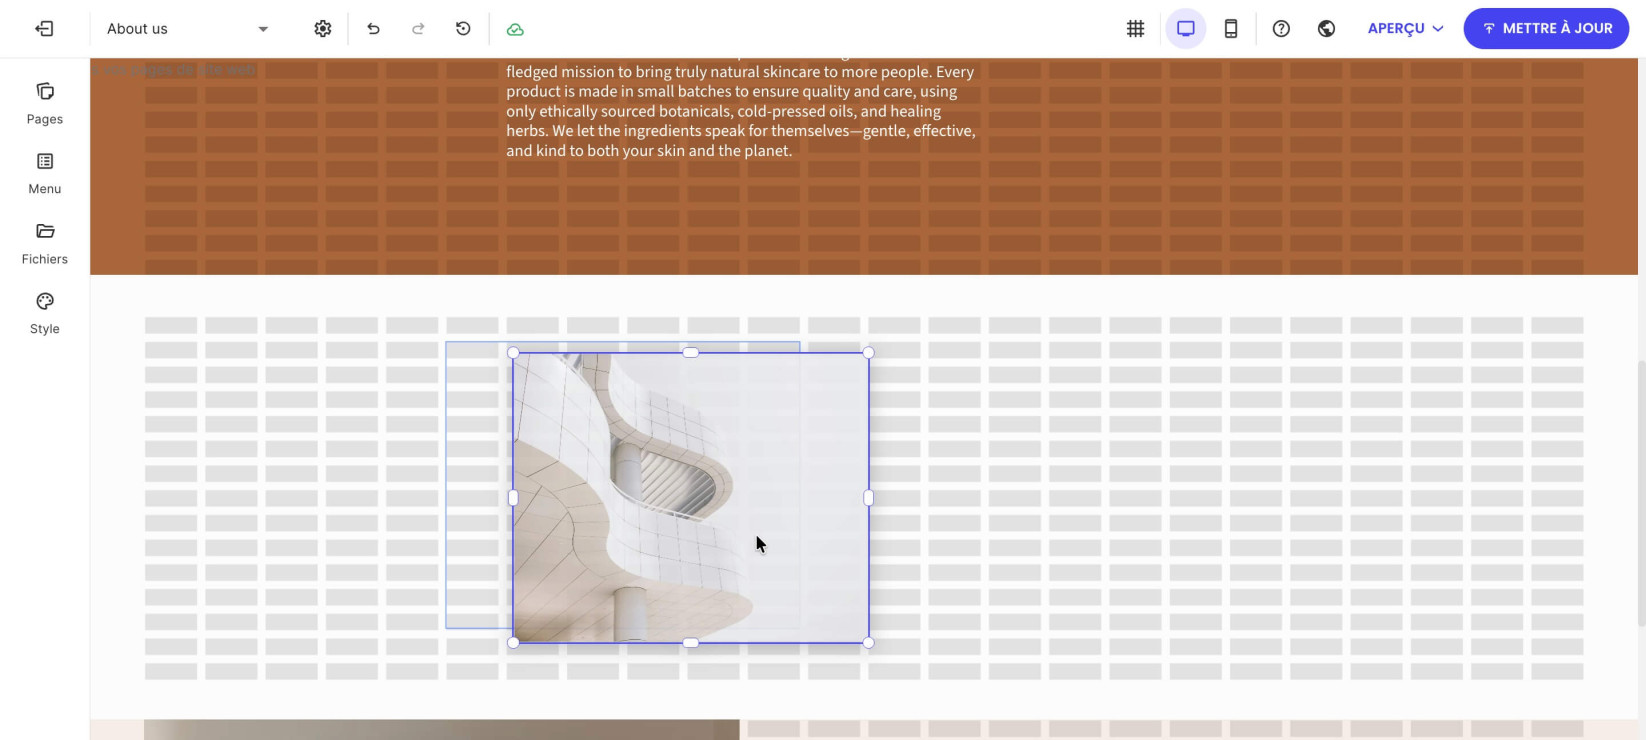Click the image's top-left resize handle
1646x740 pixels.
513,352
